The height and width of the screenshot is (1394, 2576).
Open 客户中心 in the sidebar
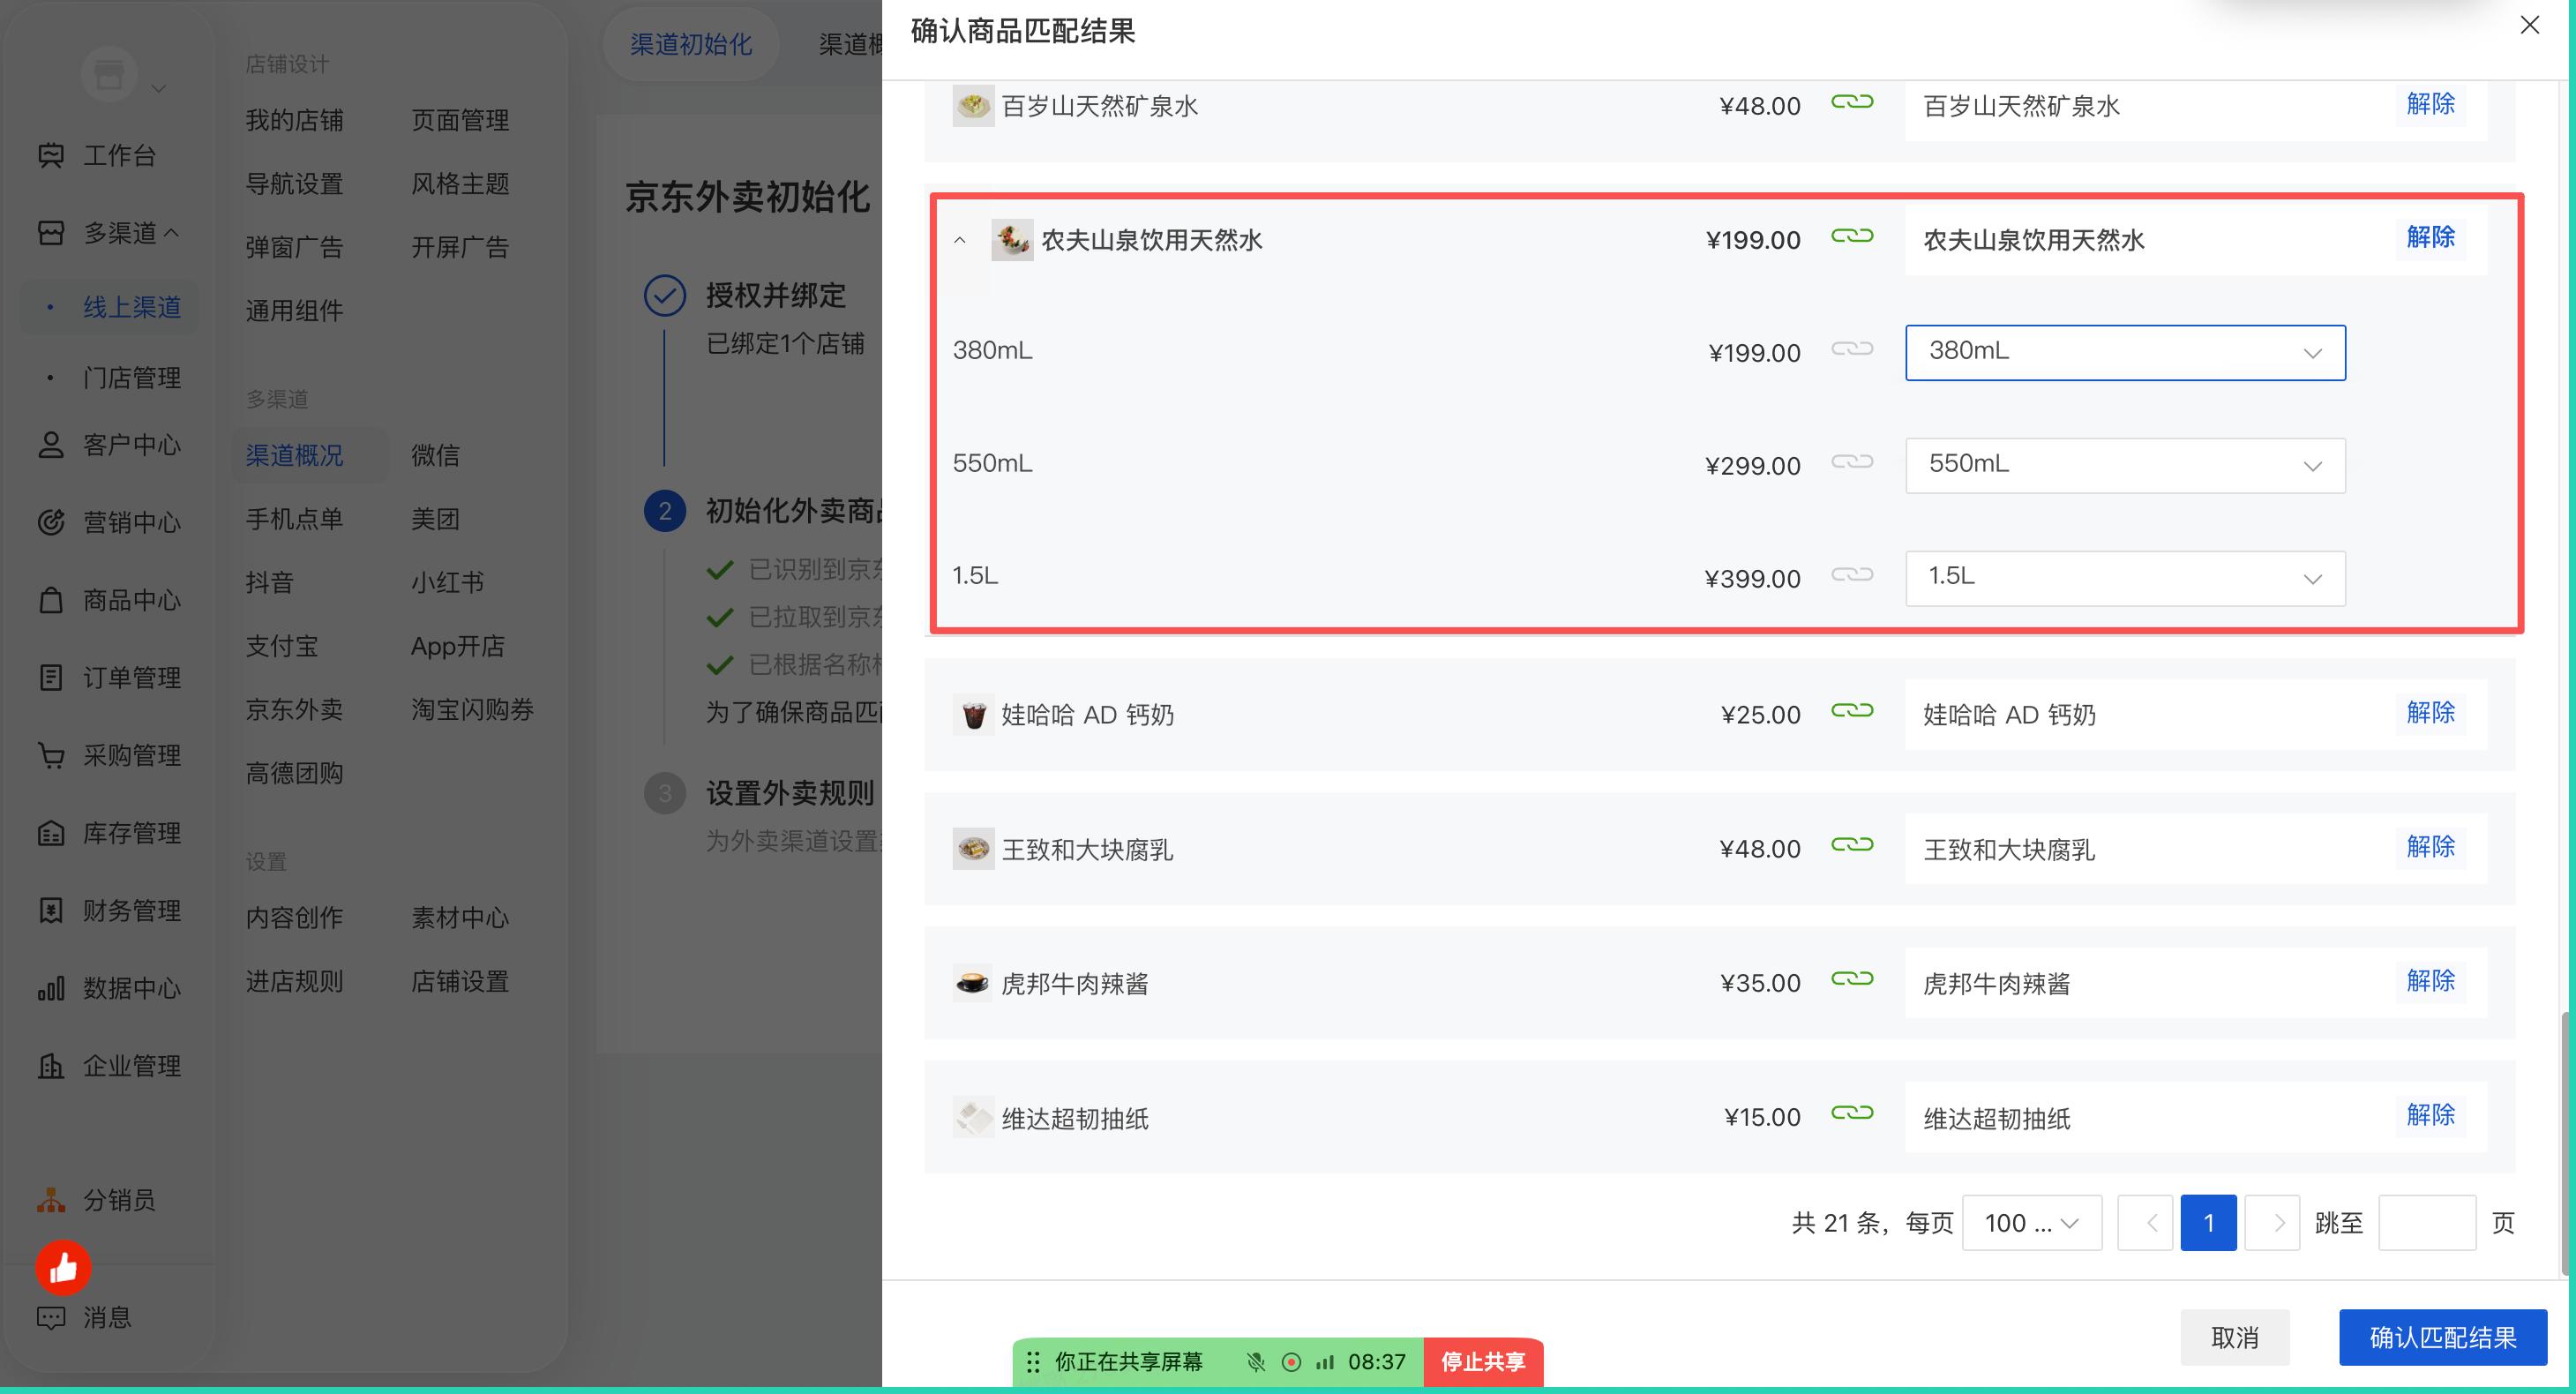(x=109, y=444)
